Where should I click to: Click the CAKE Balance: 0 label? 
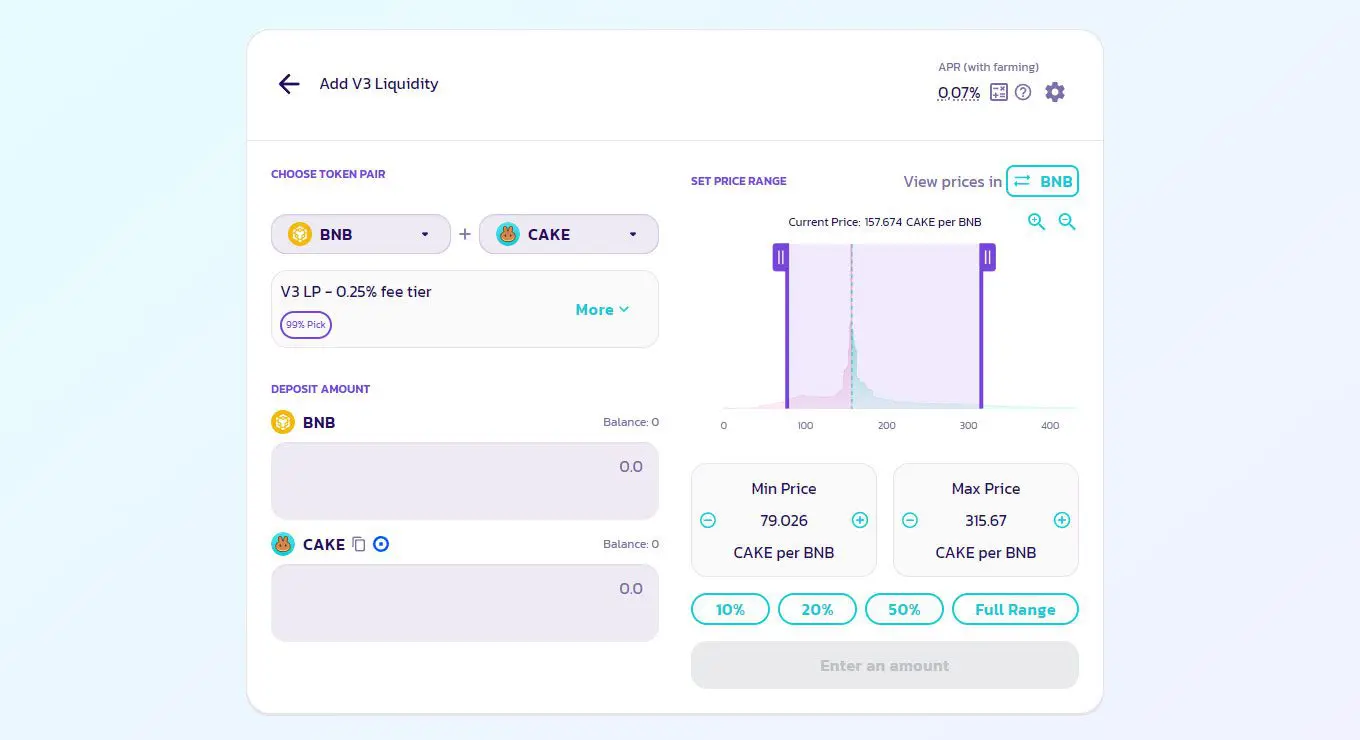pyautogui.click(x=631, y=544)
